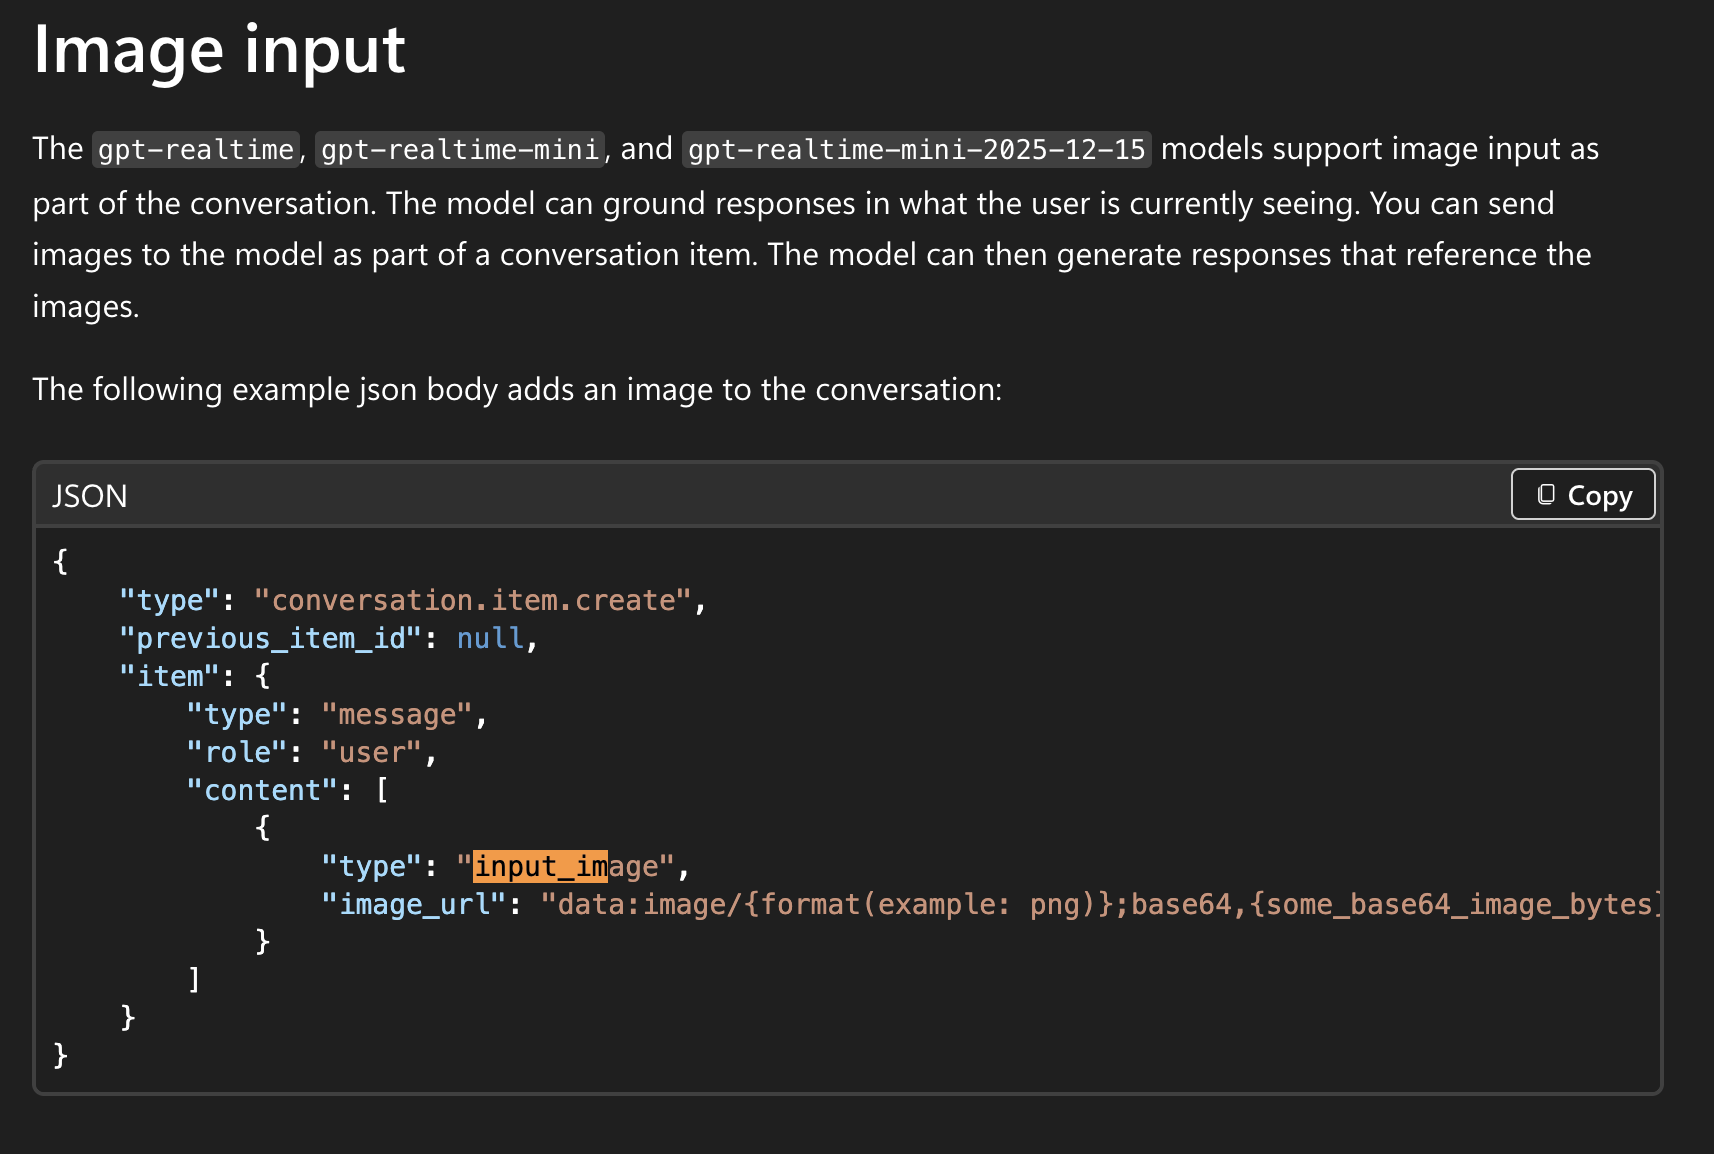The width and height of the screenshot is (1714, 1154).
Task: Click the "content" key in the JSON
Action: coord(262,790)
